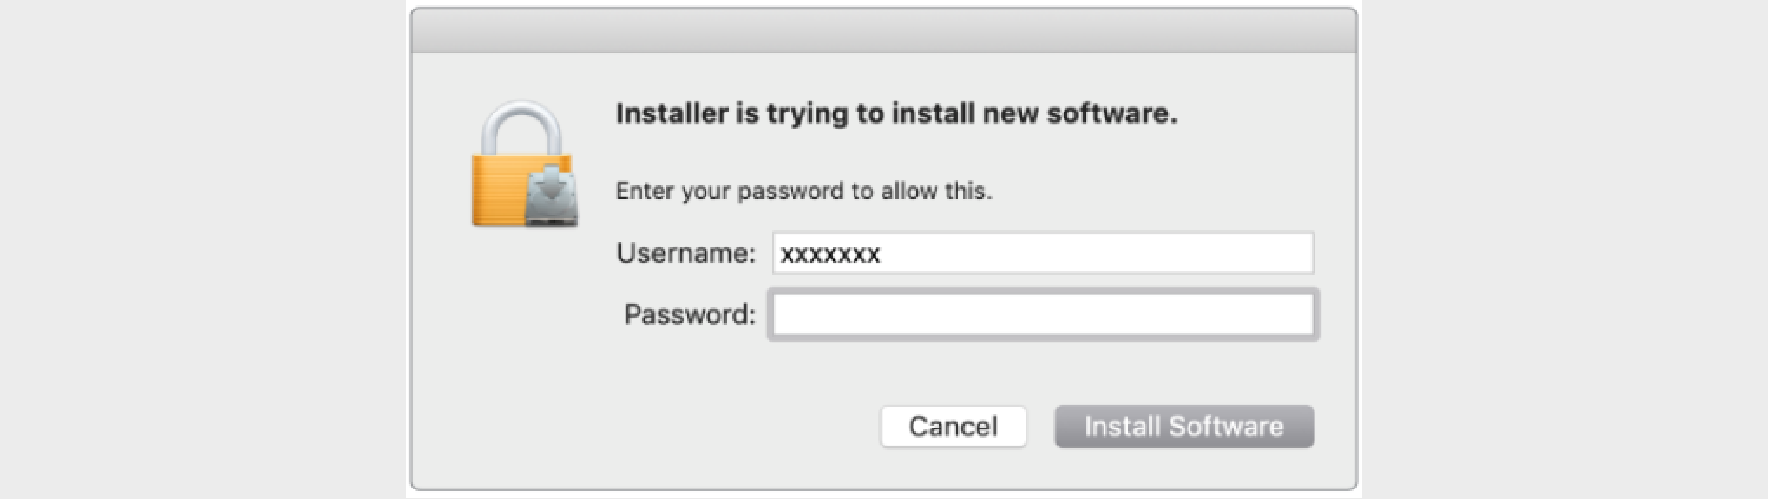Click the word "software." in the heading
Screen dimensions: 1768x499
[1111, 114]
